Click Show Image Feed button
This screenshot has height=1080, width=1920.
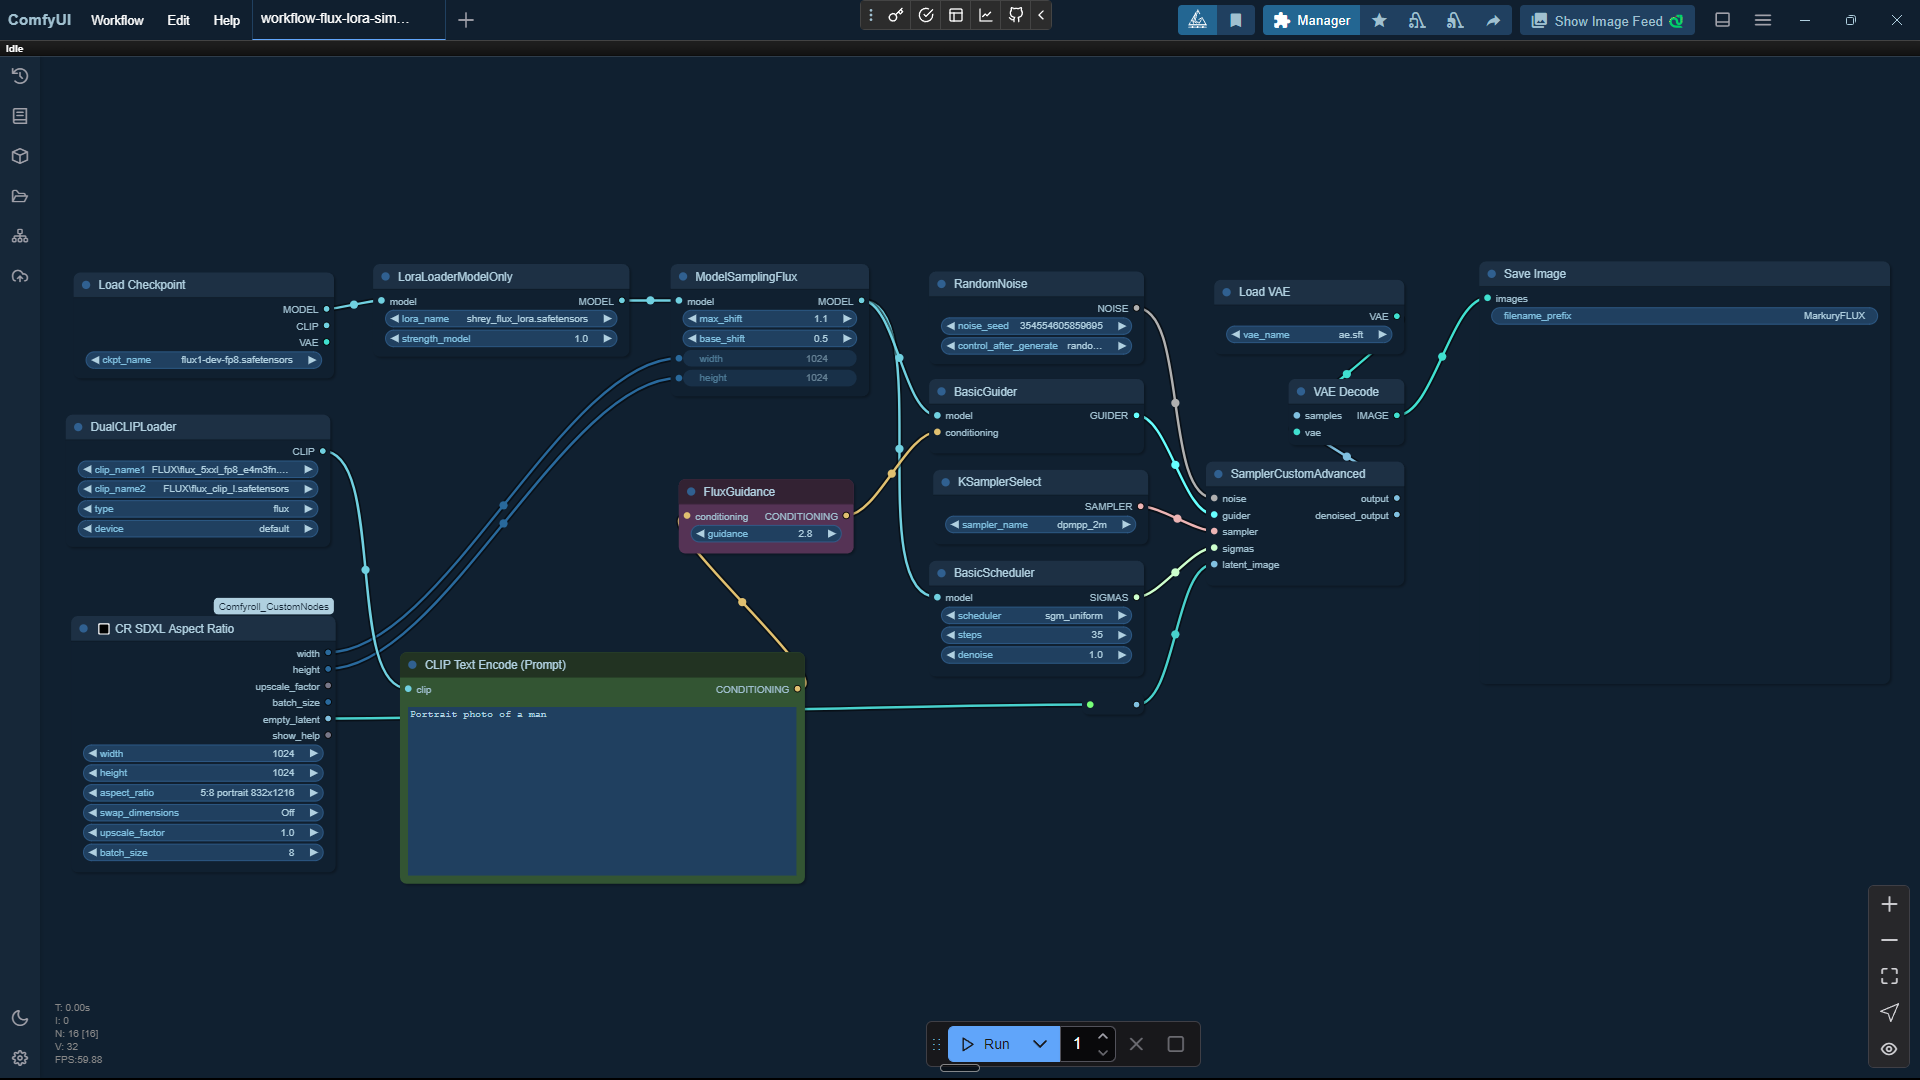click(x=1607, y=20)
